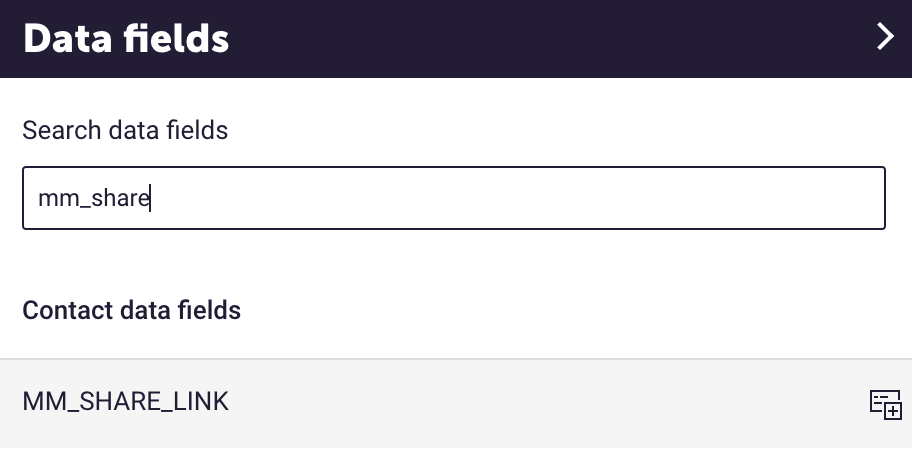912x460 pixels.
Task: Focus the Search data fields input box
Action: click(x=454, y=198)
